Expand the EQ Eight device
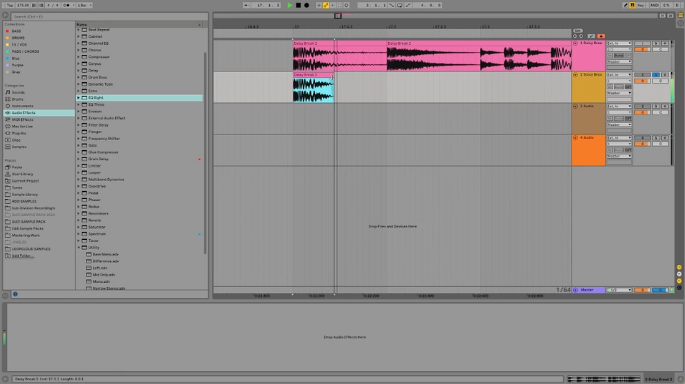Image resolution: width=685 pixels, height=384 pixels. point(79,98)
